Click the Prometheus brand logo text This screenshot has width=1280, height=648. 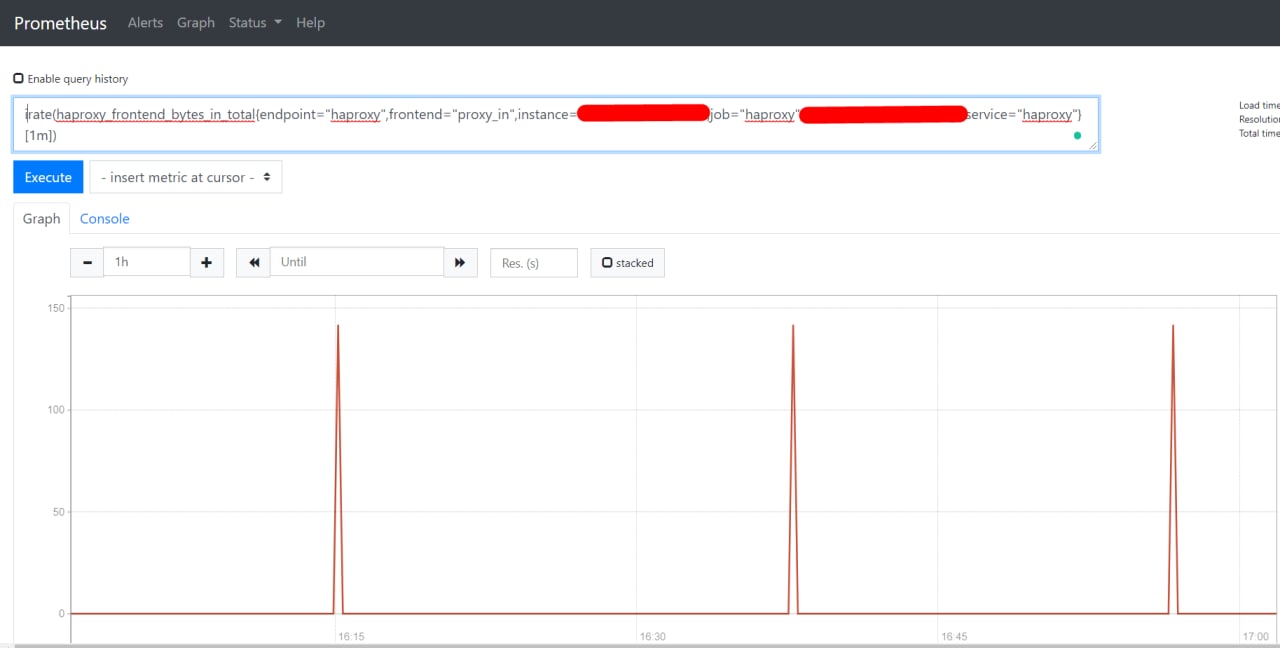point(60,23)
